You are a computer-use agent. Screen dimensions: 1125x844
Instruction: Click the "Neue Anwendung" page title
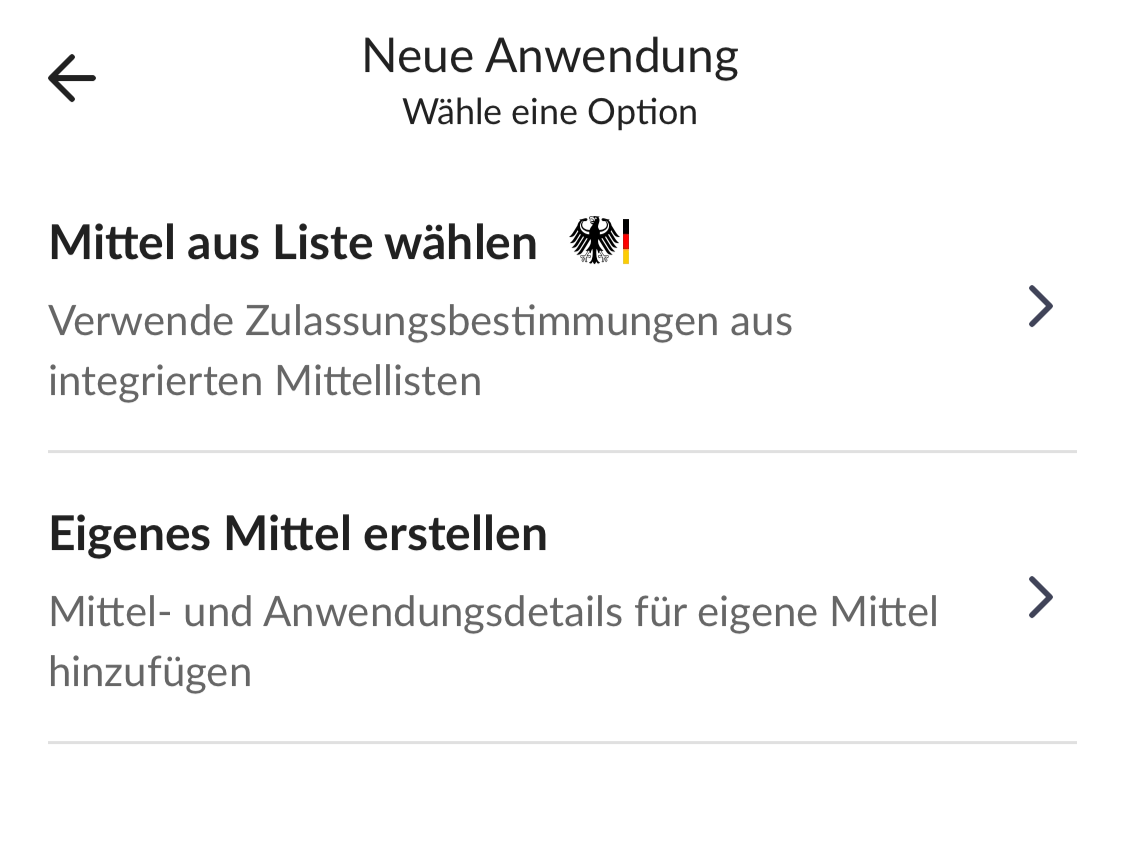[550, 56]
